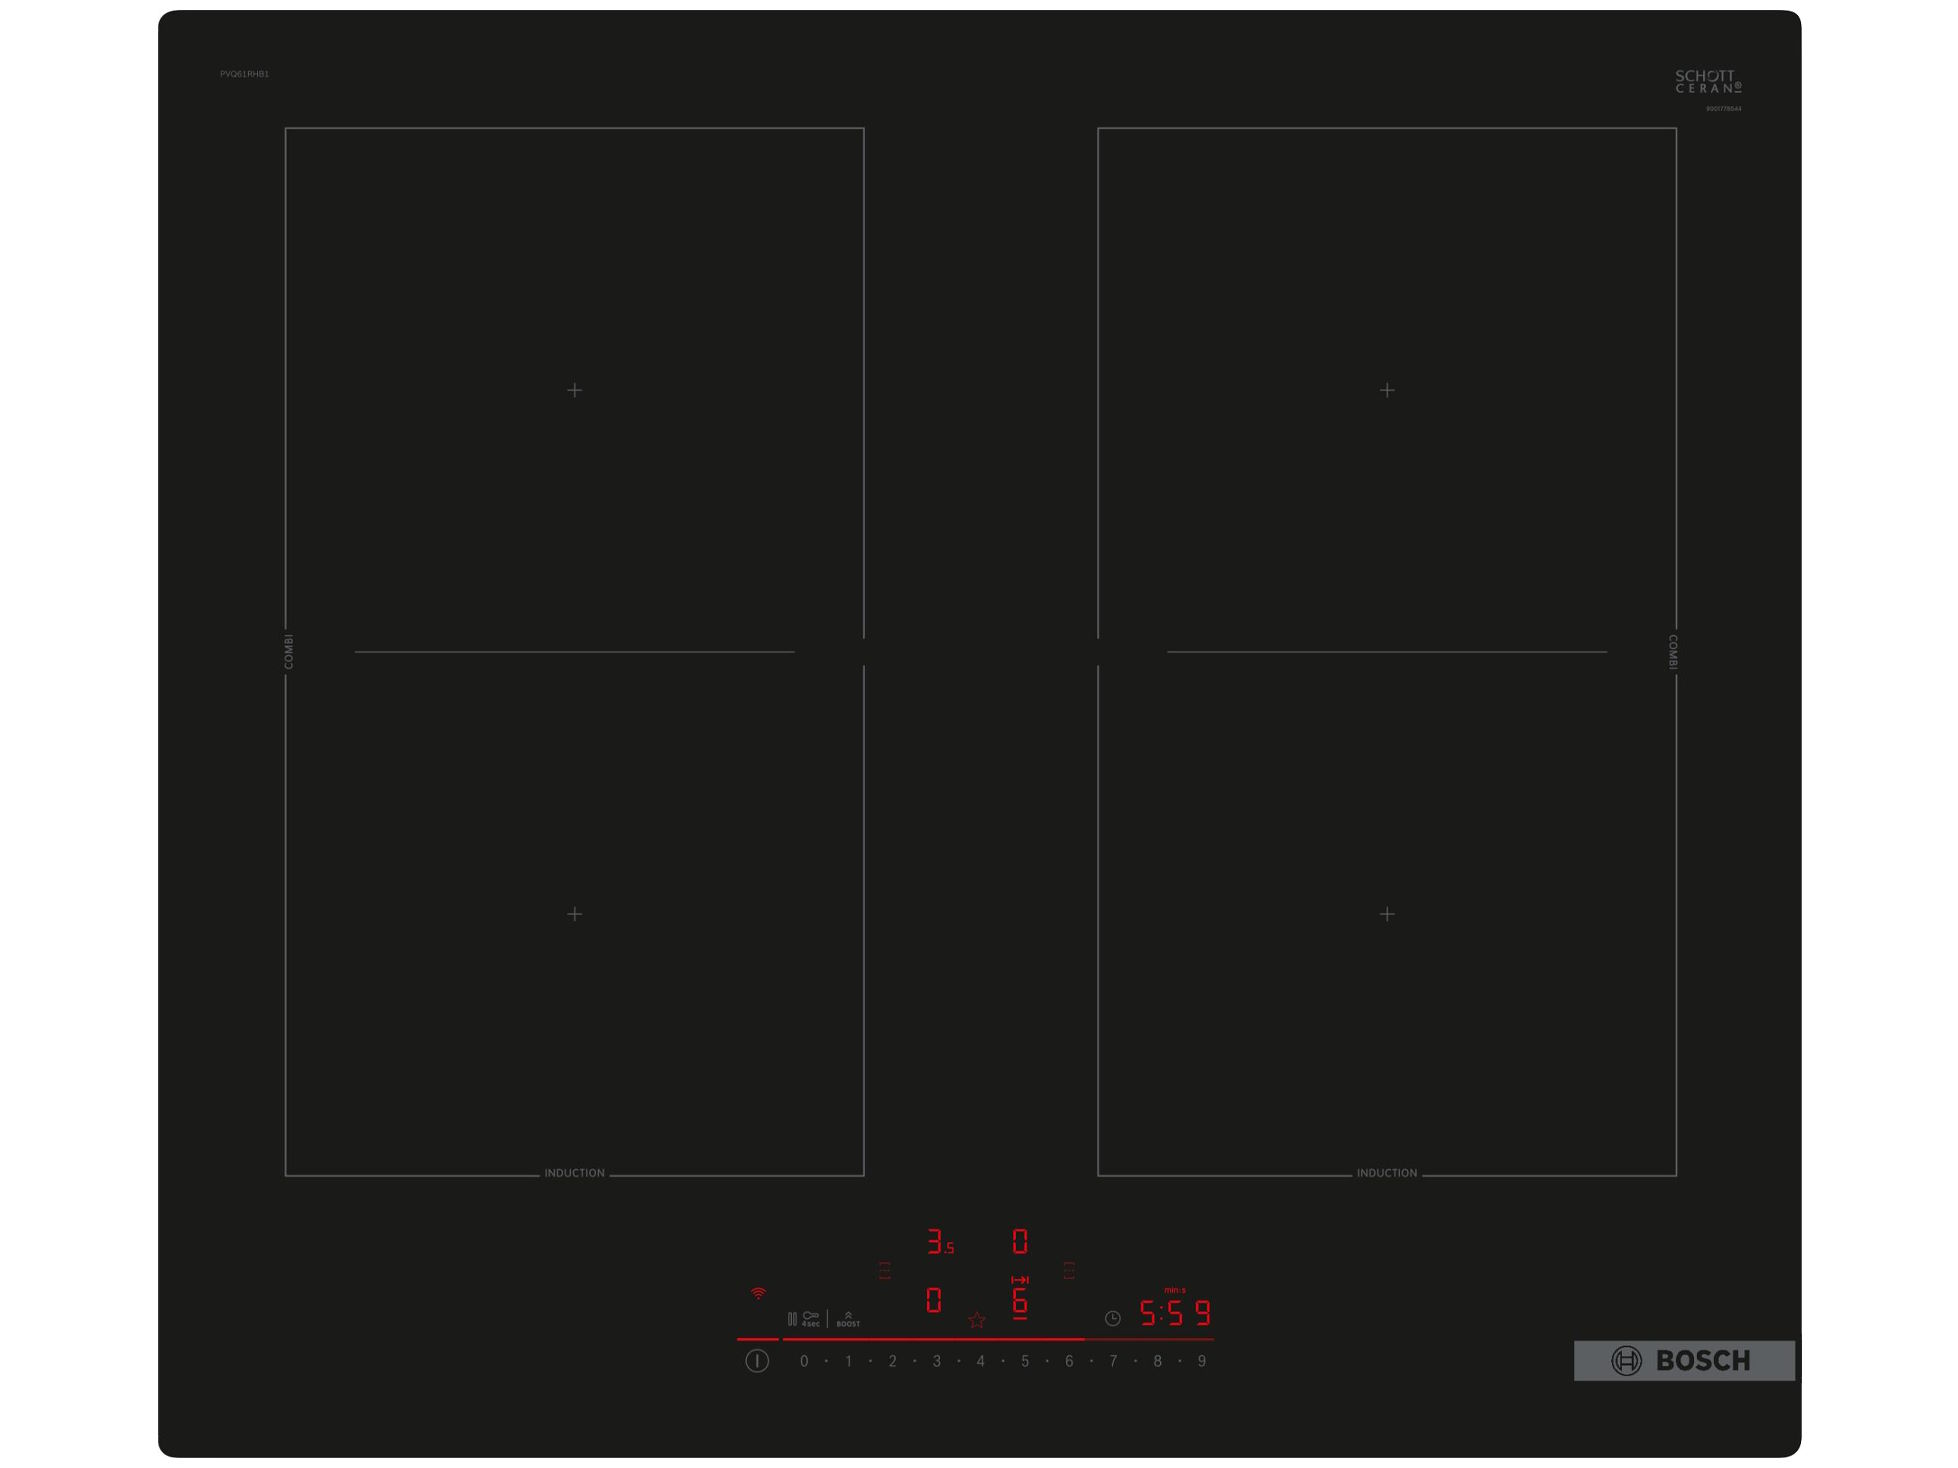
Task: Set power level 9 on slider
Action: coord(1201,1361)
